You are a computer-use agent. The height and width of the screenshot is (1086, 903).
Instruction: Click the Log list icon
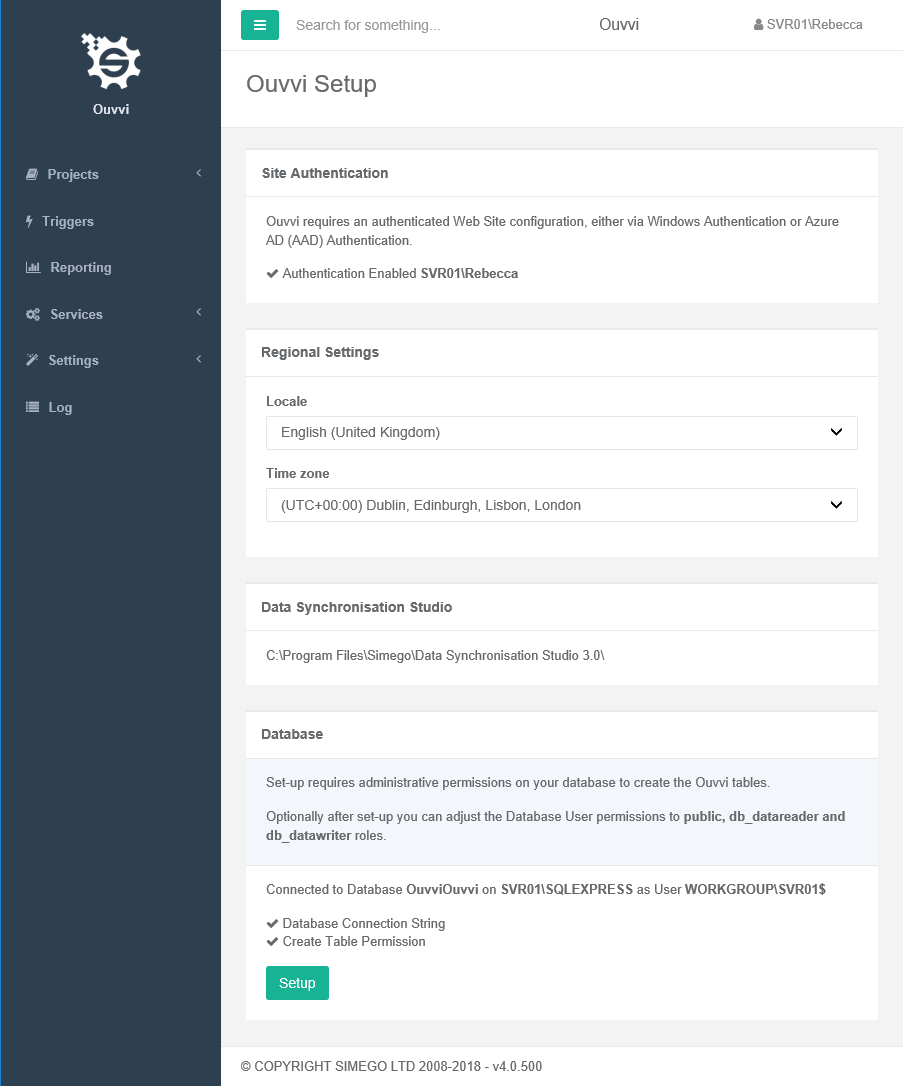coord(32,407)
